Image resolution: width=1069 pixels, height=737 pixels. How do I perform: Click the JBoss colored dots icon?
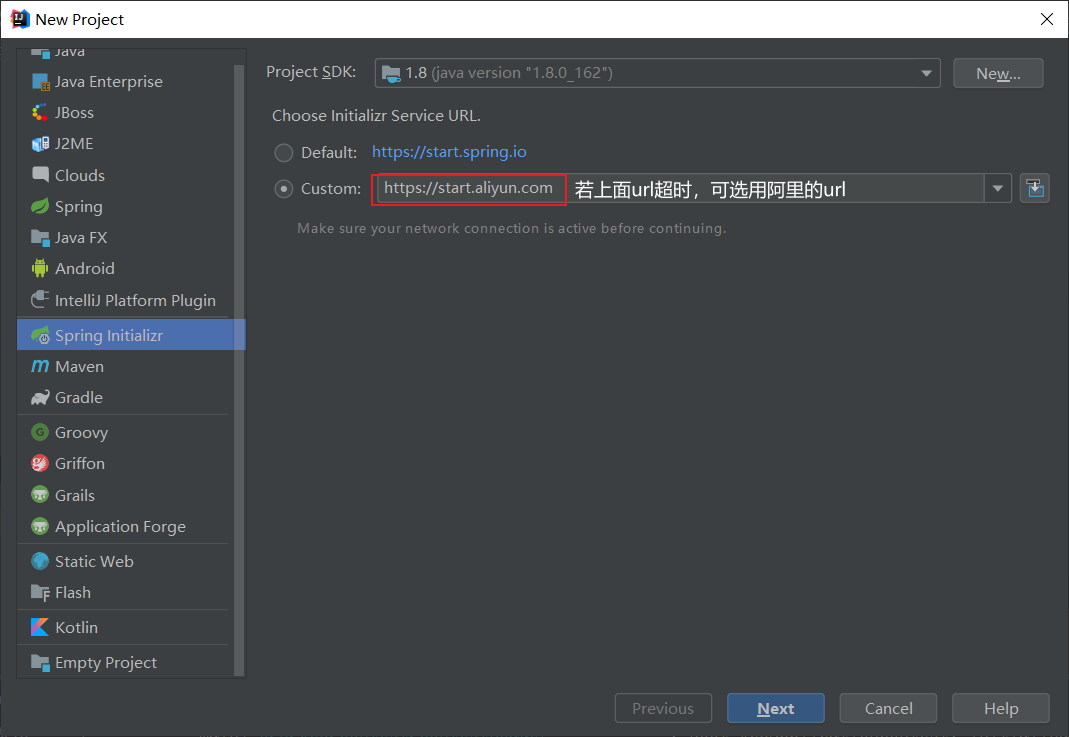click(x=40, y=112)
